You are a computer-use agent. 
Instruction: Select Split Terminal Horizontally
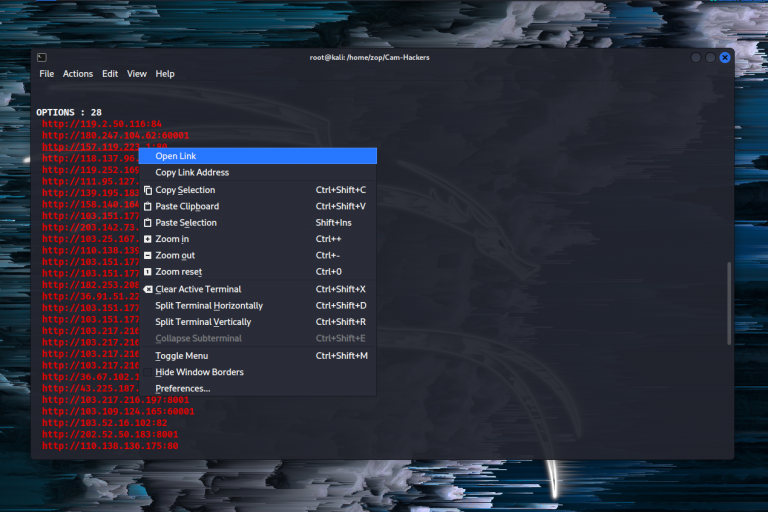(209, 306)
